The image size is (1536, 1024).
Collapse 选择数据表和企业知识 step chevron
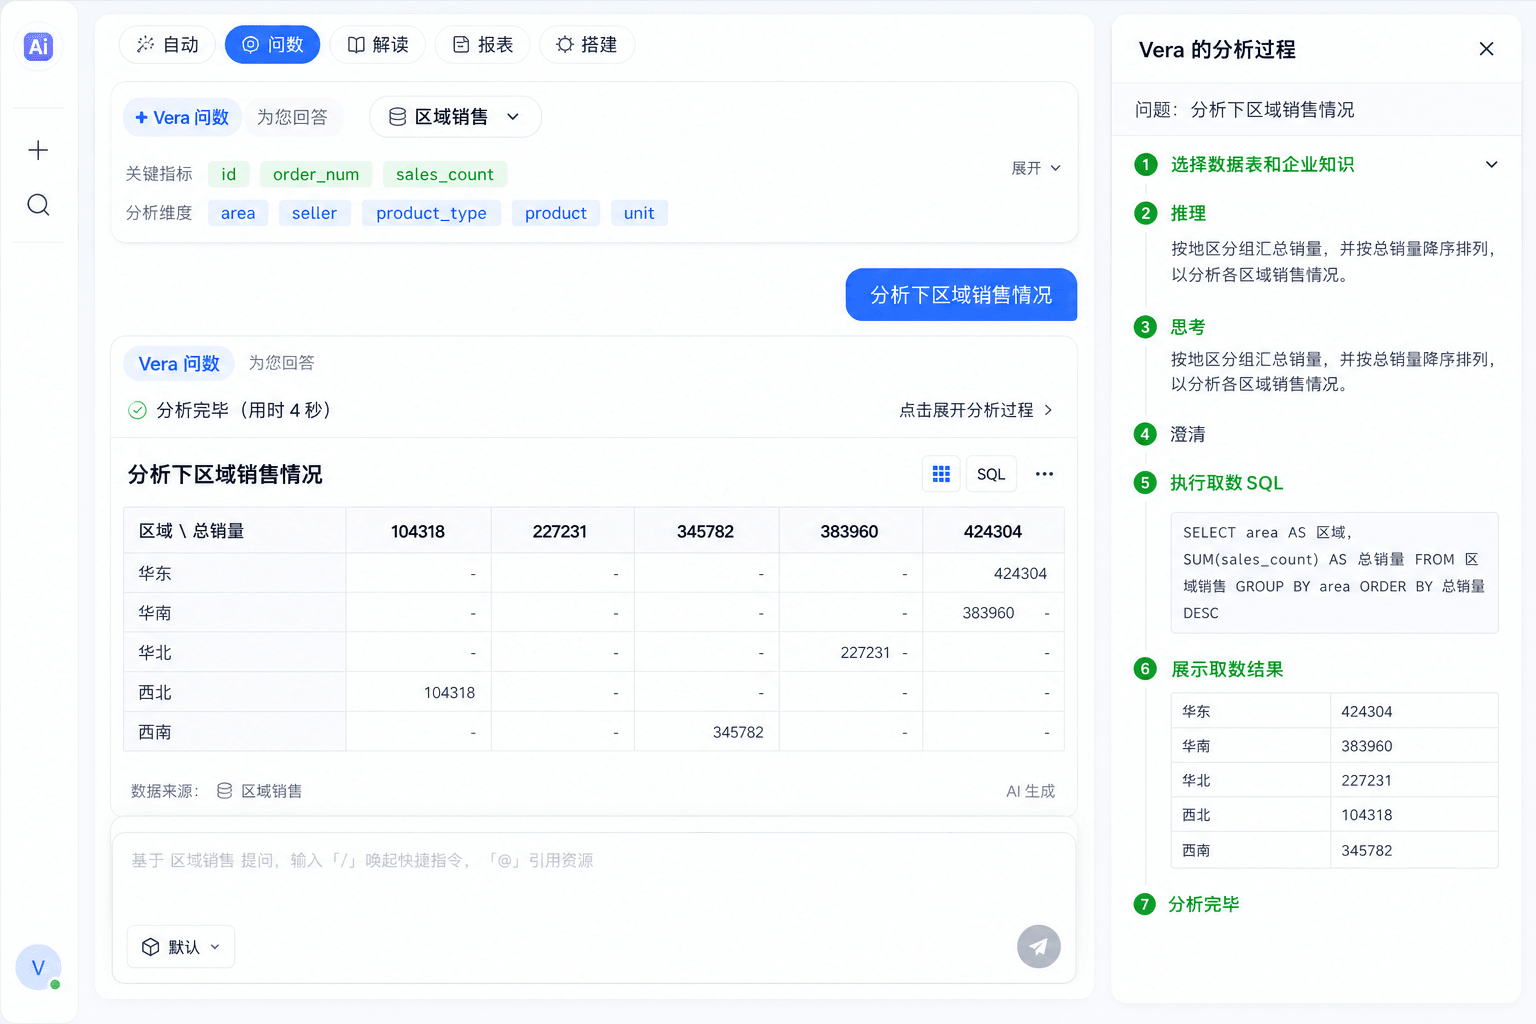click(x=1491, y=165)
